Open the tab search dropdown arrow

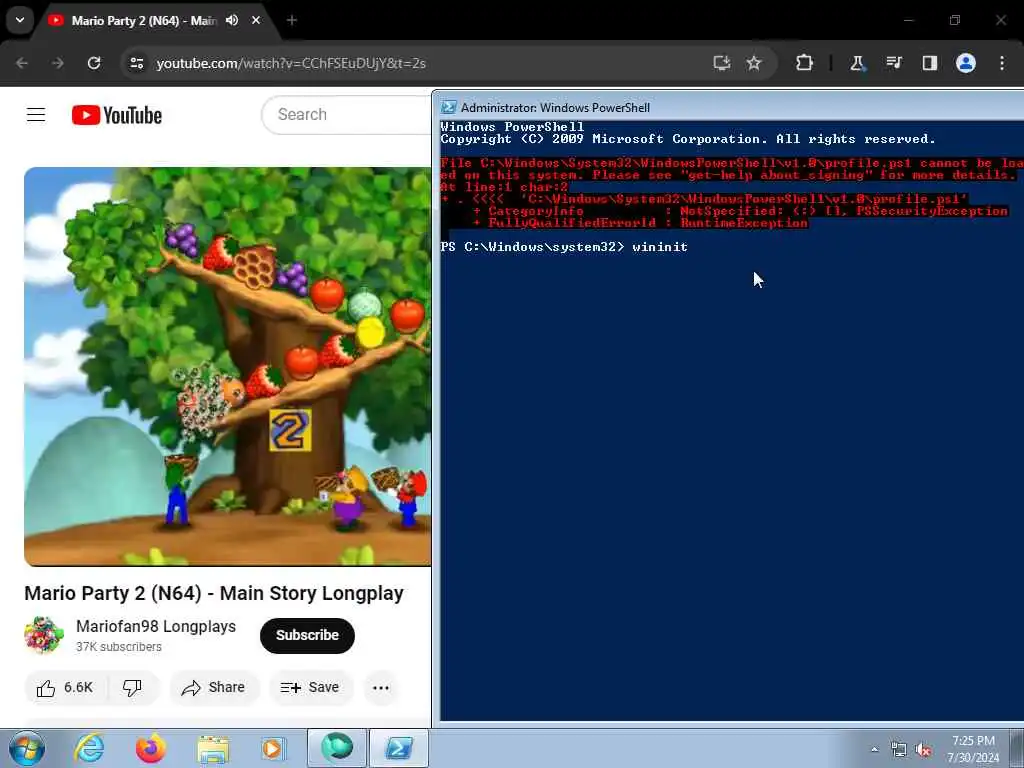coord(20,20)
